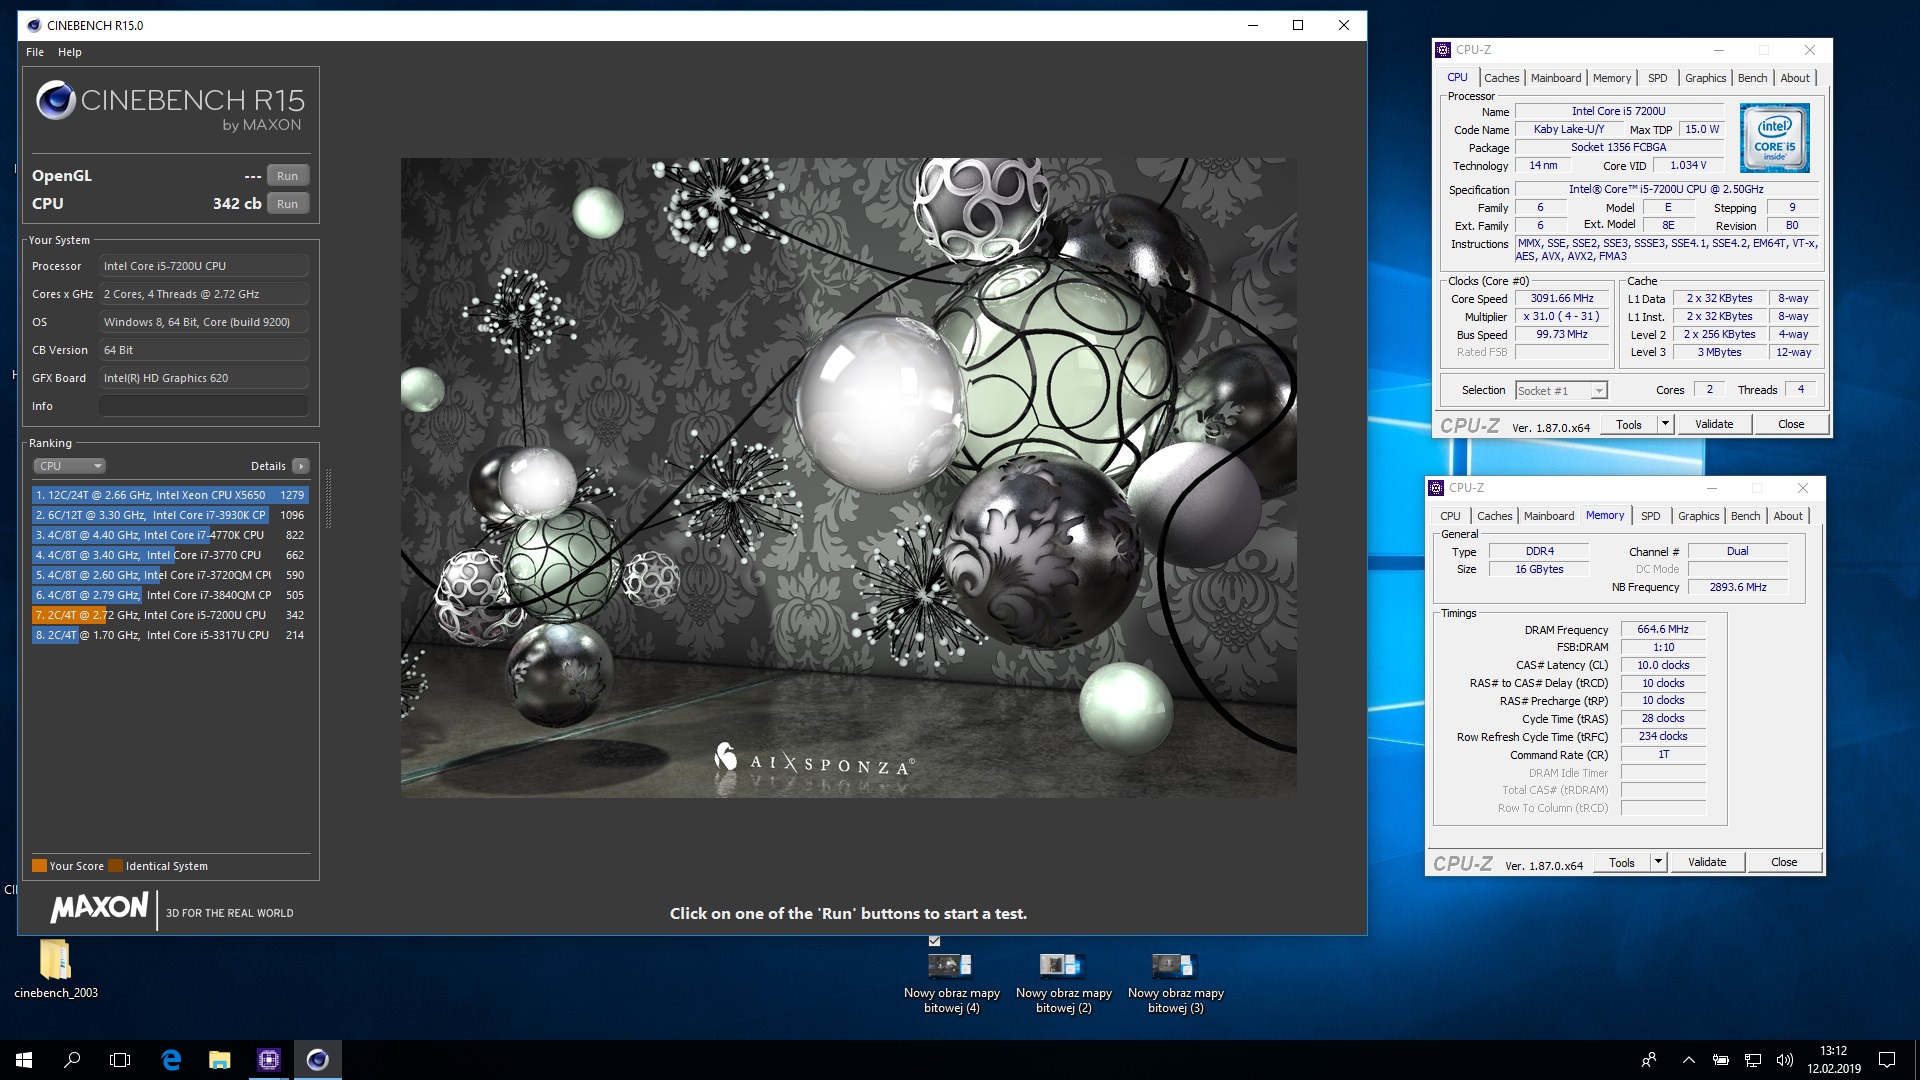Select ranking row Intel Core i5-7200U

pos(169,615)
